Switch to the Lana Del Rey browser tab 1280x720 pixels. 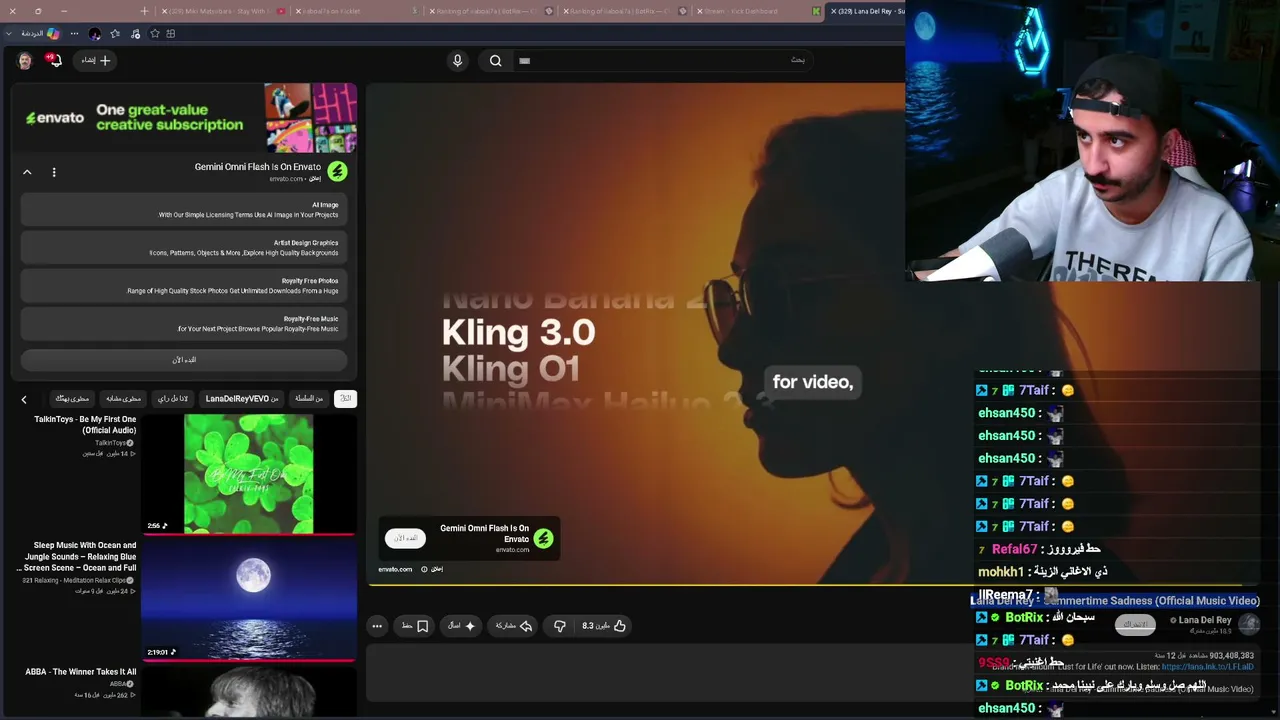[866, 11]
